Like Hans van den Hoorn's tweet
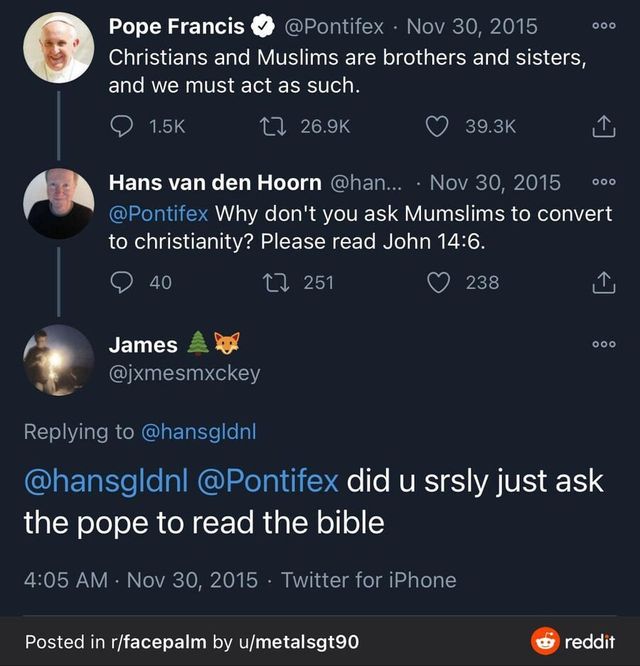This screenshot has height=666, width=640. [x=437, y=283]
